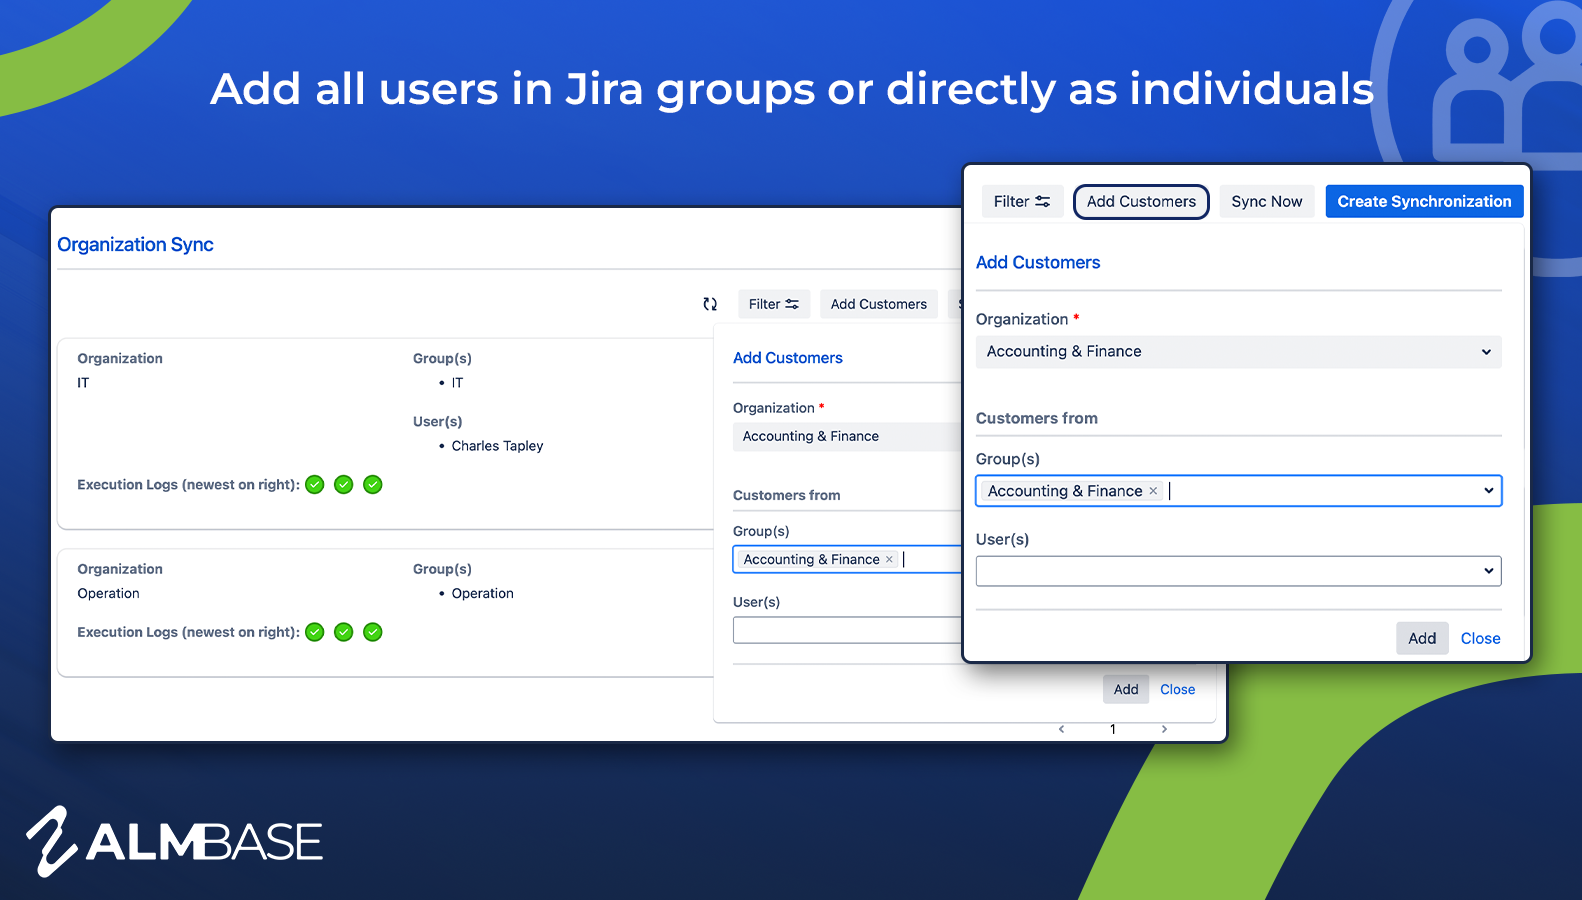Open Filter in the front popup toolbar
1582x900 pixels.
(x=1022, y=201)
